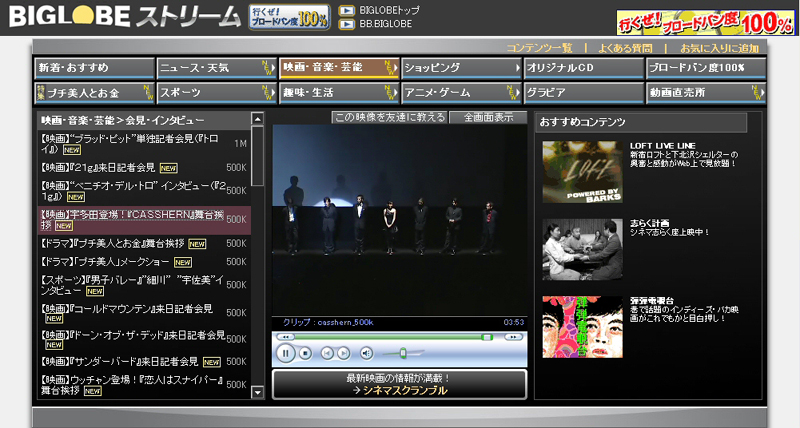Click この映像を友達に教える button
The image size is (800, 428).
(x=390, y=117)
